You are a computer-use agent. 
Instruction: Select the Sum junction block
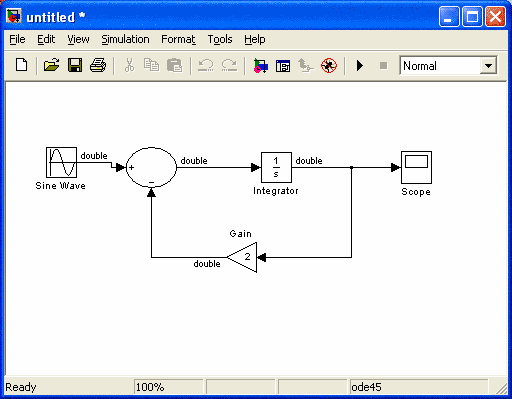pos(151,167)
